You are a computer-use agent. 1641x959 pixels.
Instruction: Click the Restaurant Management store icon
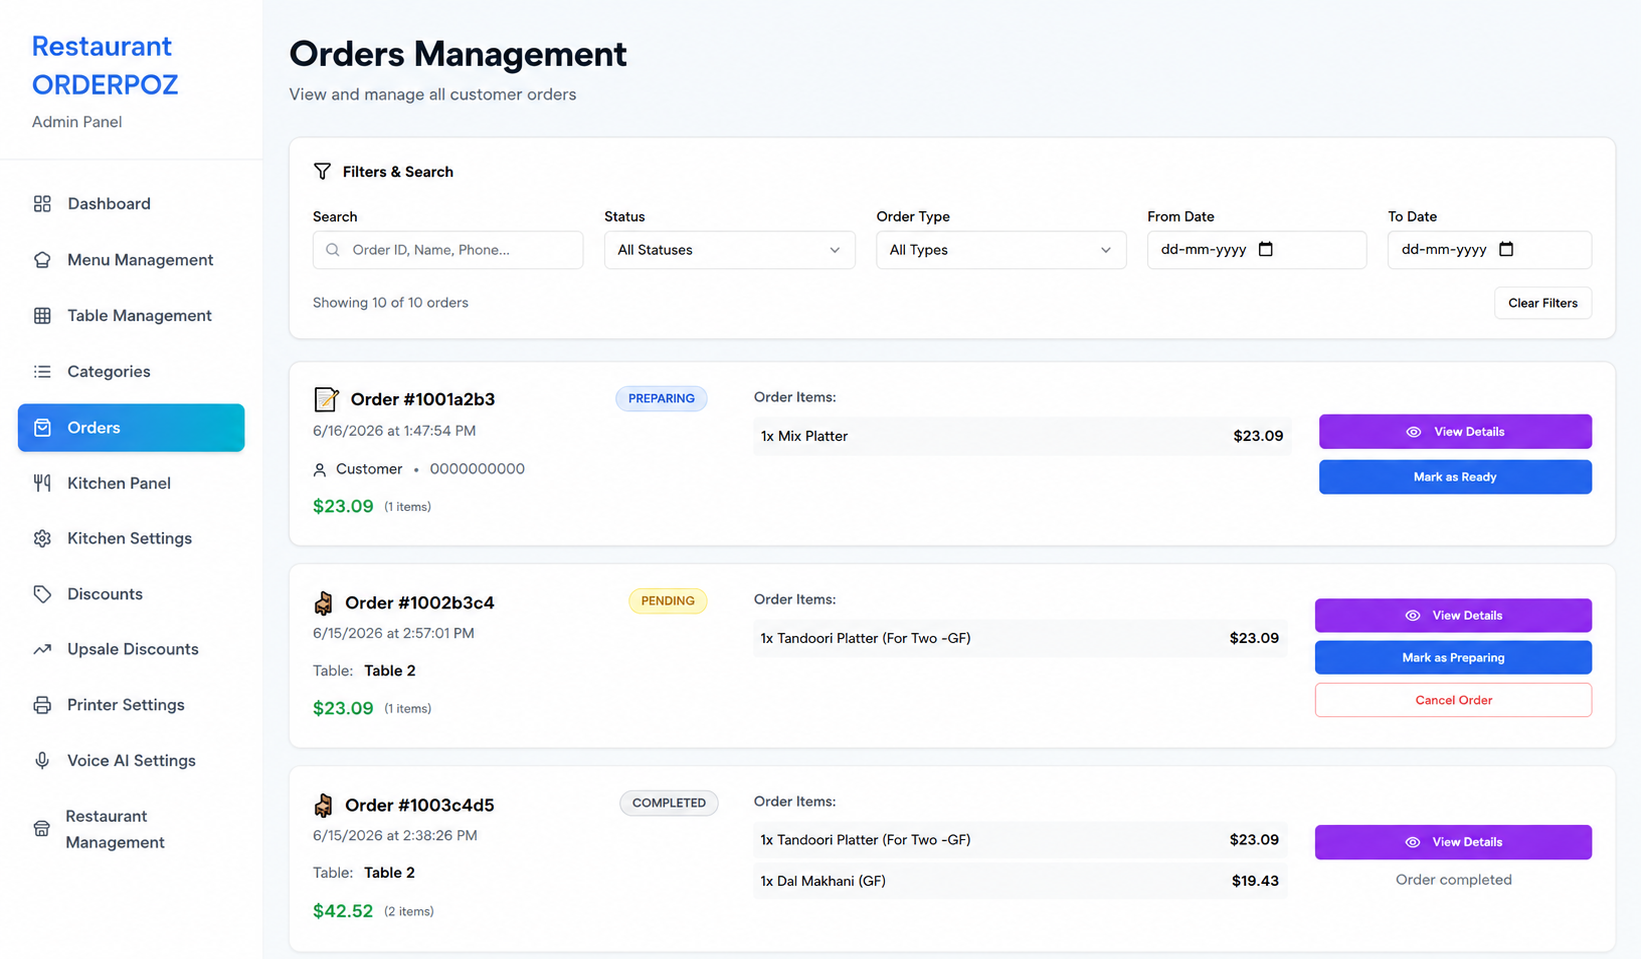point(42,829)
